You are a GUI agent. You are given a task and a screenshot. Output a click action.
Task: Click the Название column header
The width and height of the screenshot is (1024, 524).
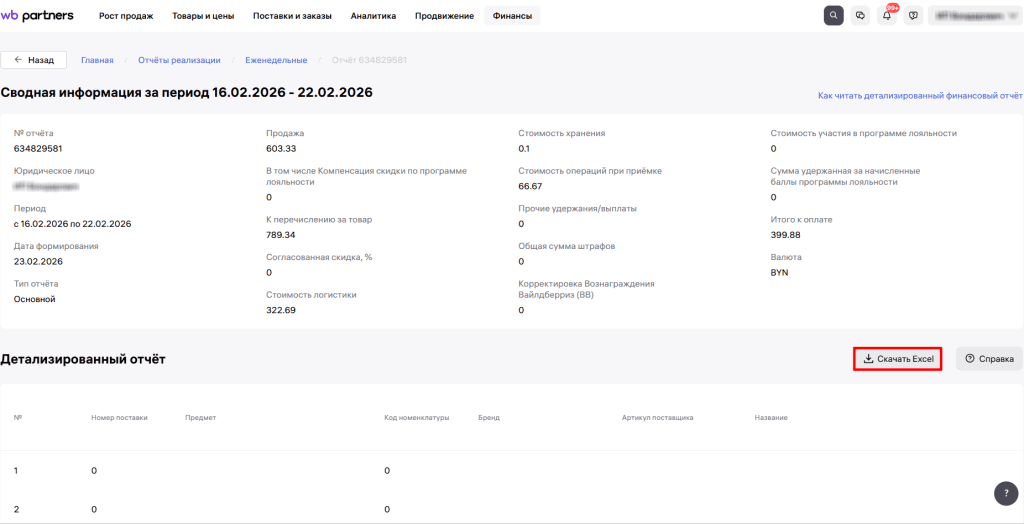coord(771,418)
